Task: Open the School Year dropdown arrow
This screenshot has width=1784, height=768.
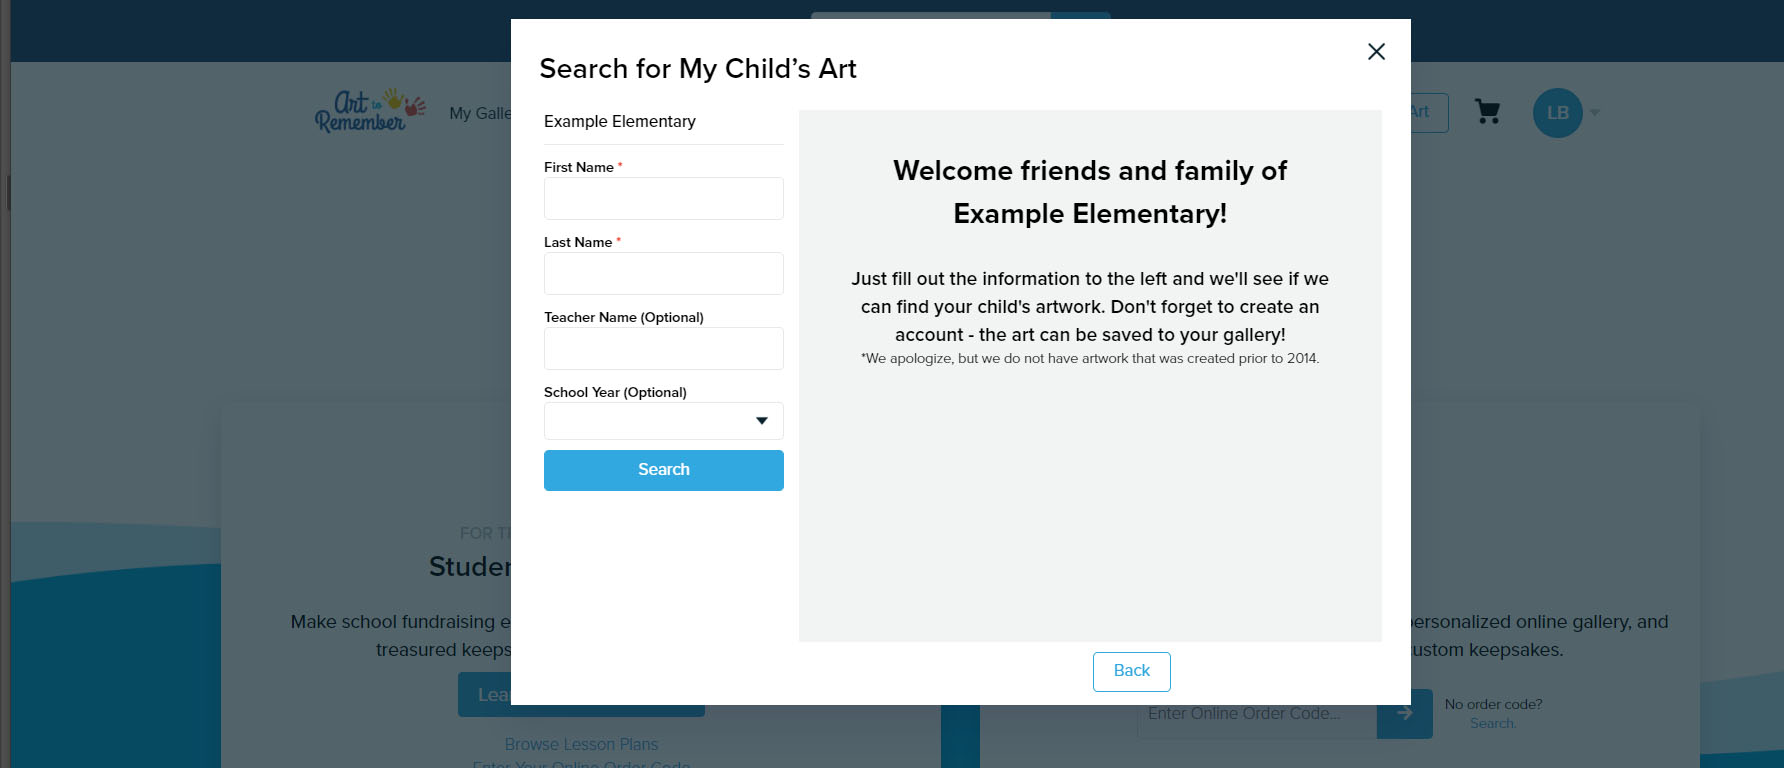Action: (x=762, y=420)
